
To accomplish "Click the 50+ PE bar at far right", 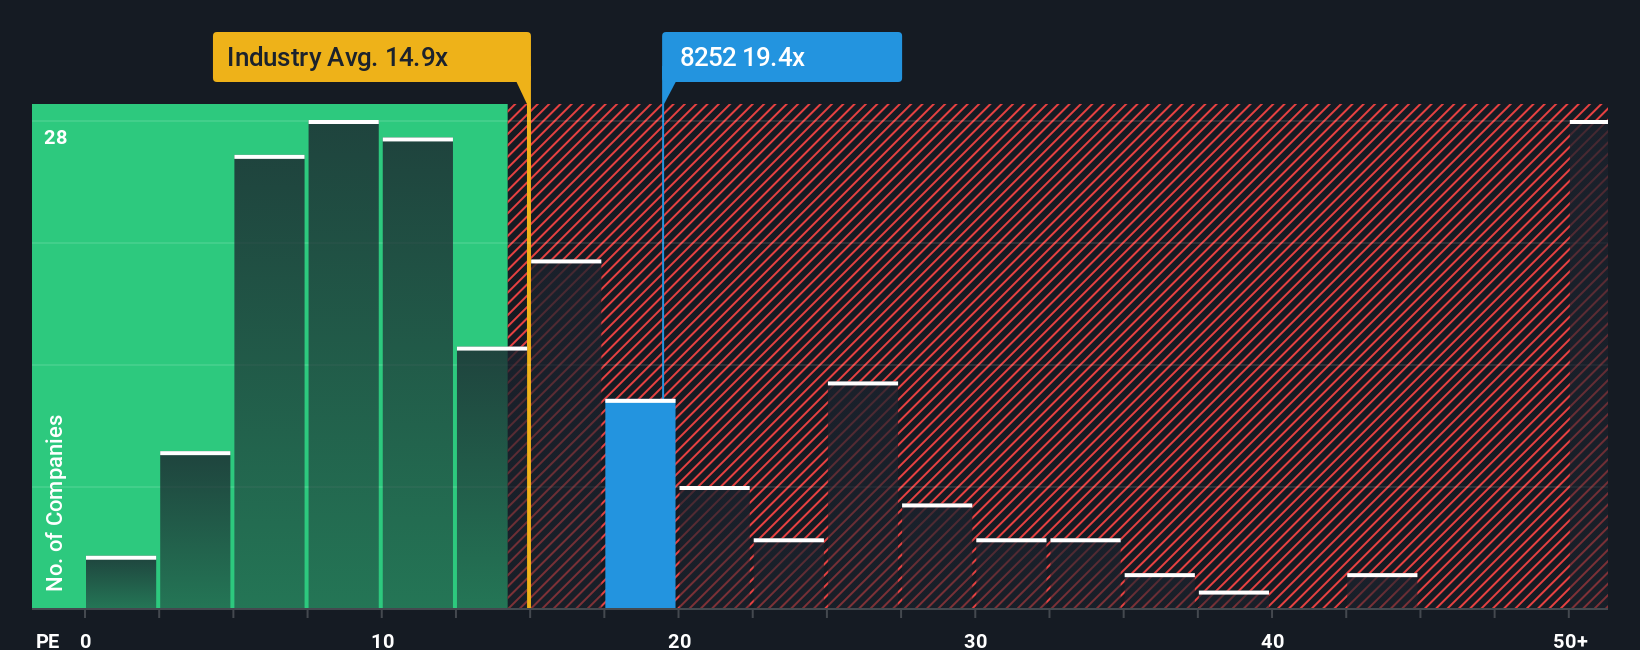I will [1588, 365].
